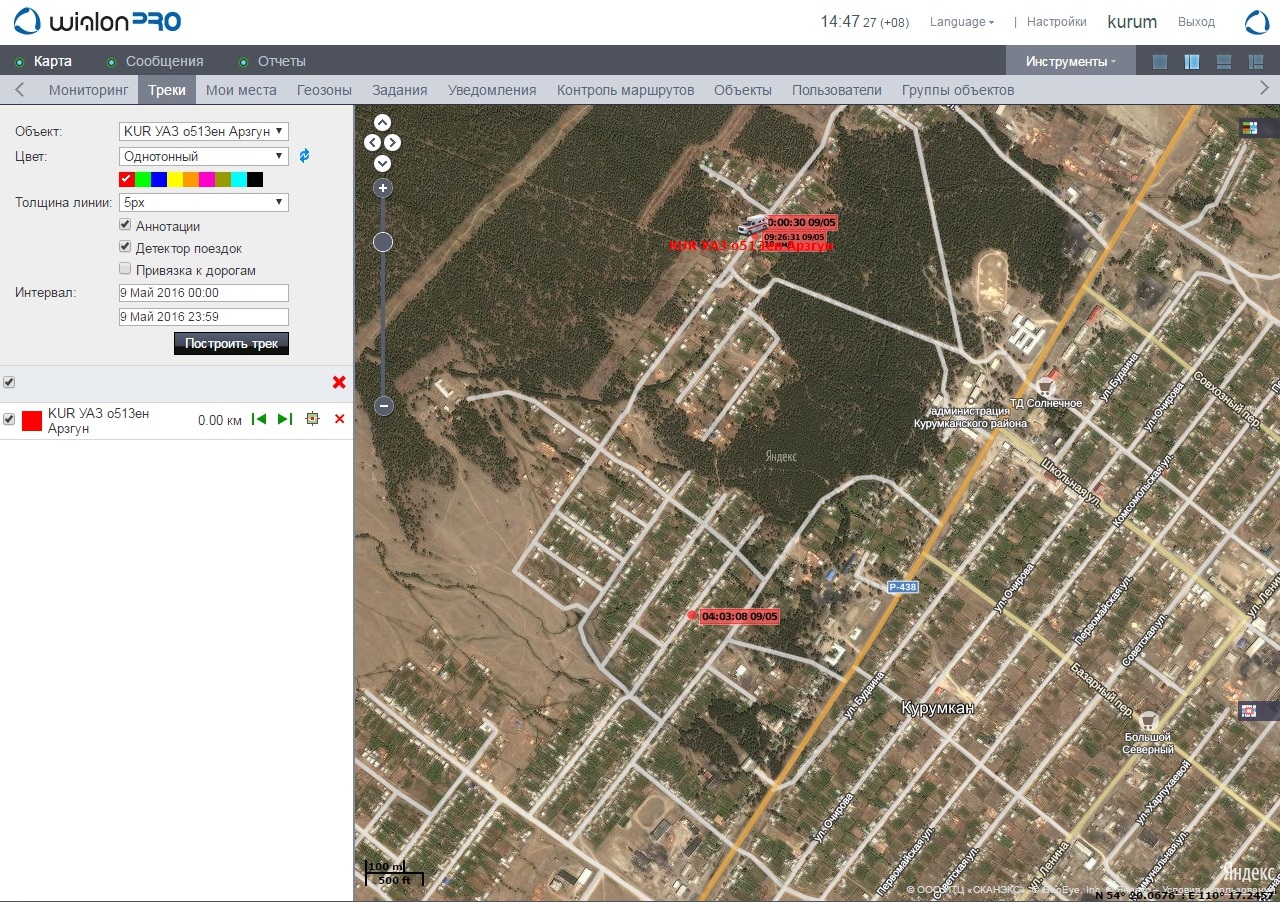Delete the KUR УАЗ о513ен track row
This screenshot has width=1280, height=902.
pos(339,419)
